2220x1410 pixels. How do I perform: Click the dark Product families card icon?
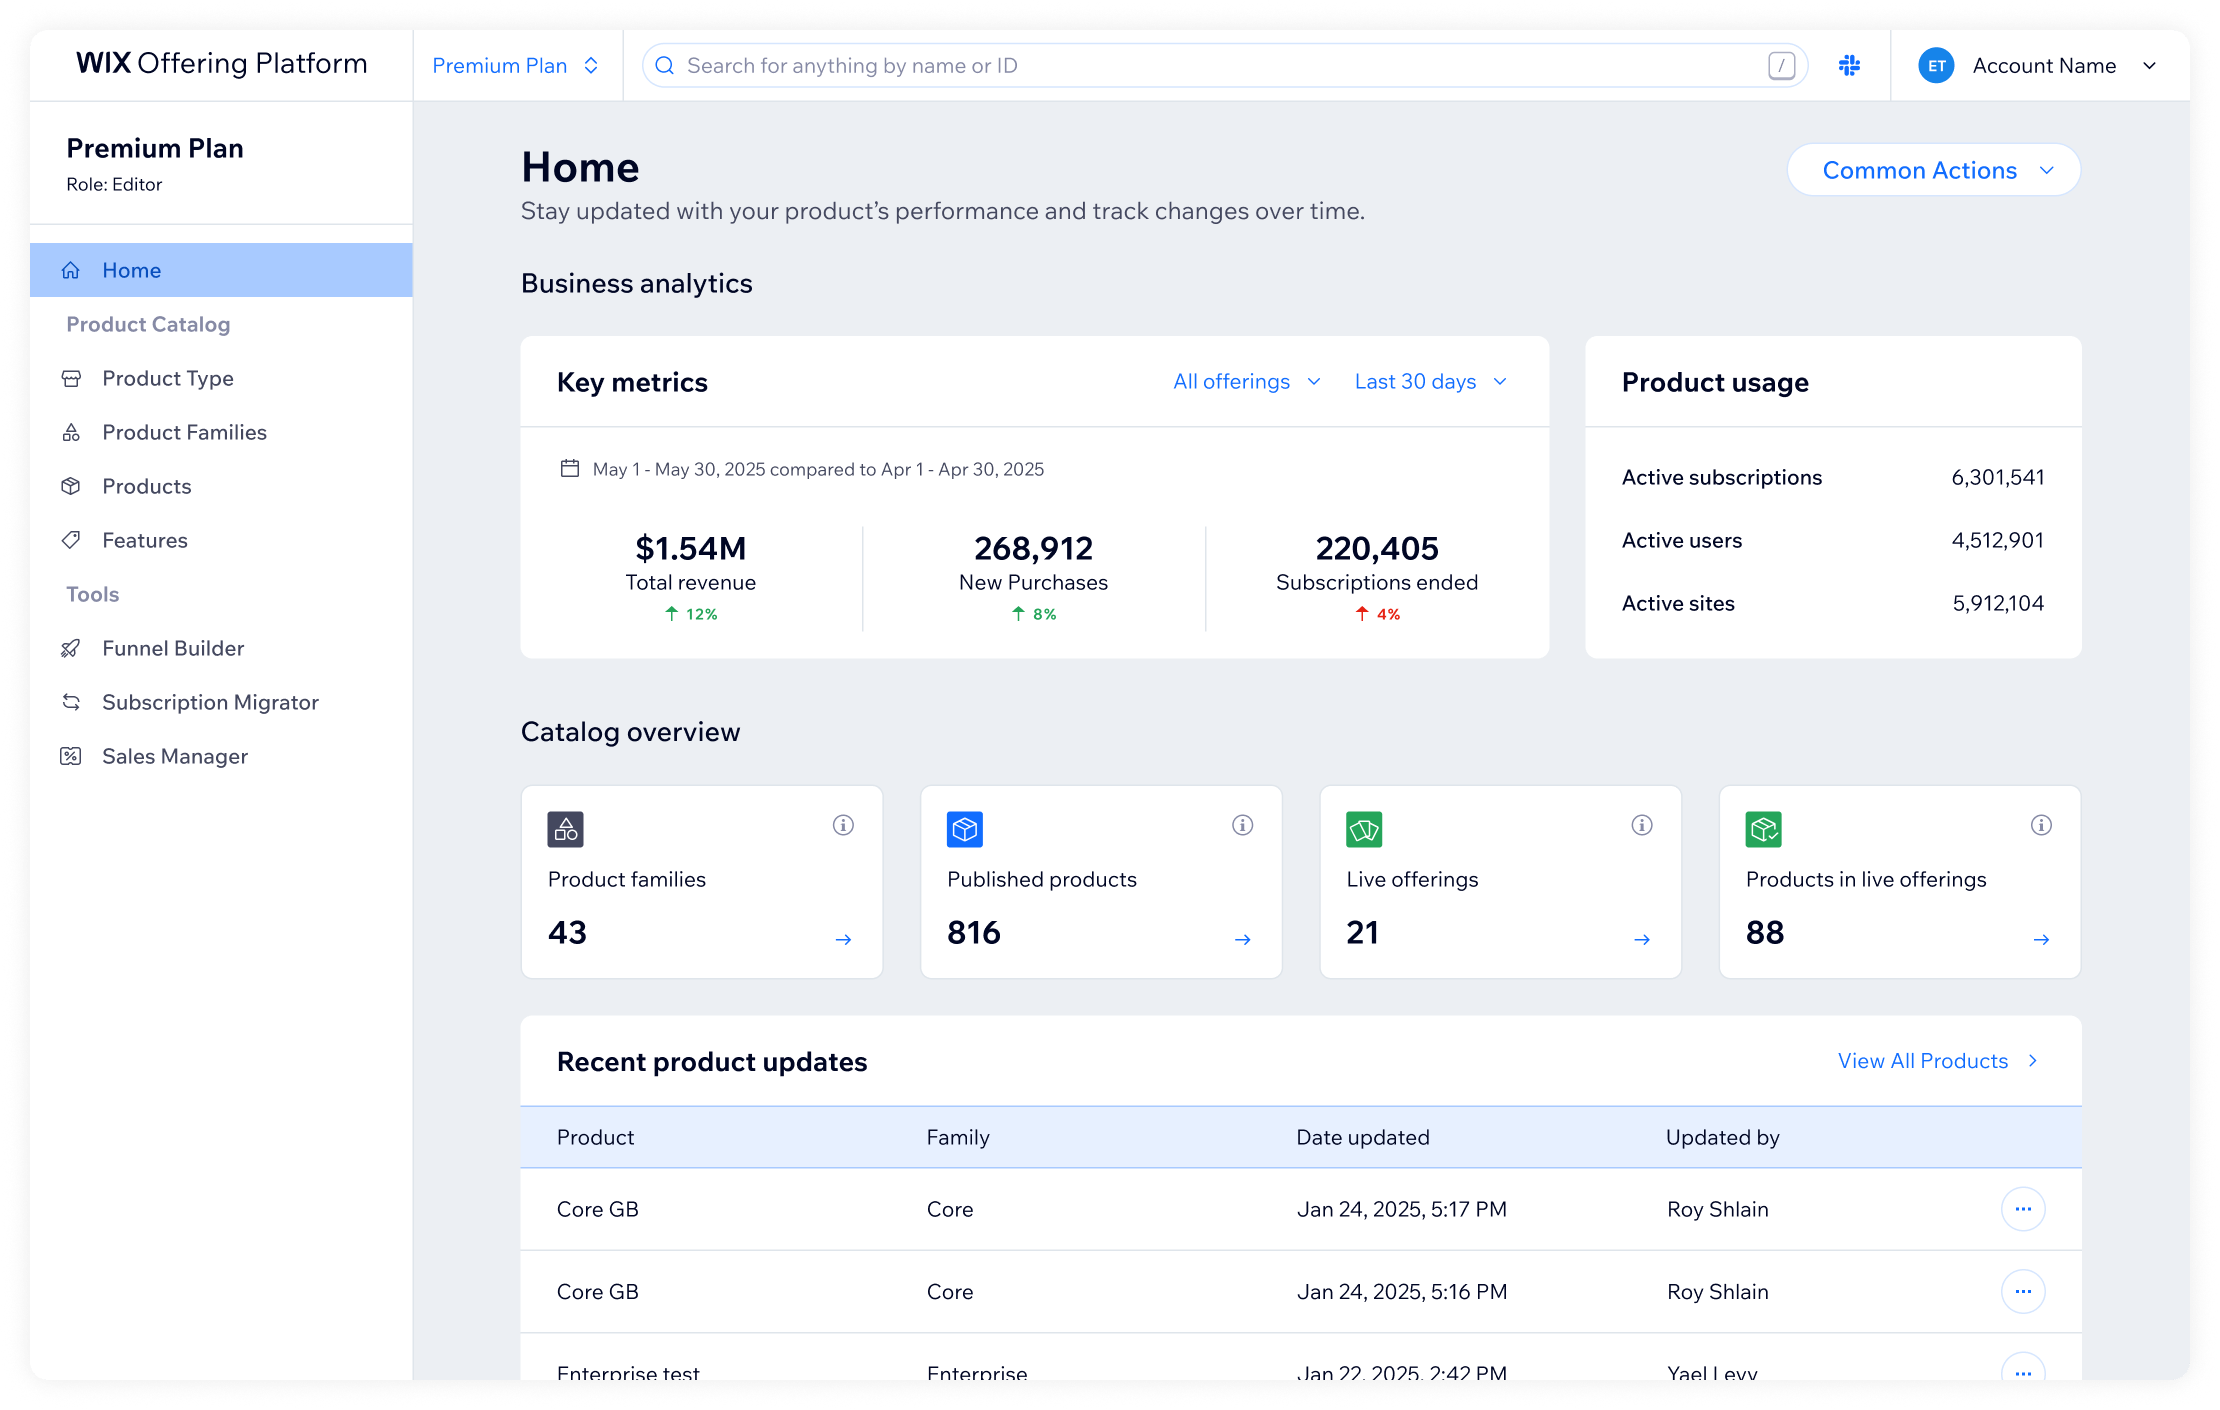(x=566, y=829)
